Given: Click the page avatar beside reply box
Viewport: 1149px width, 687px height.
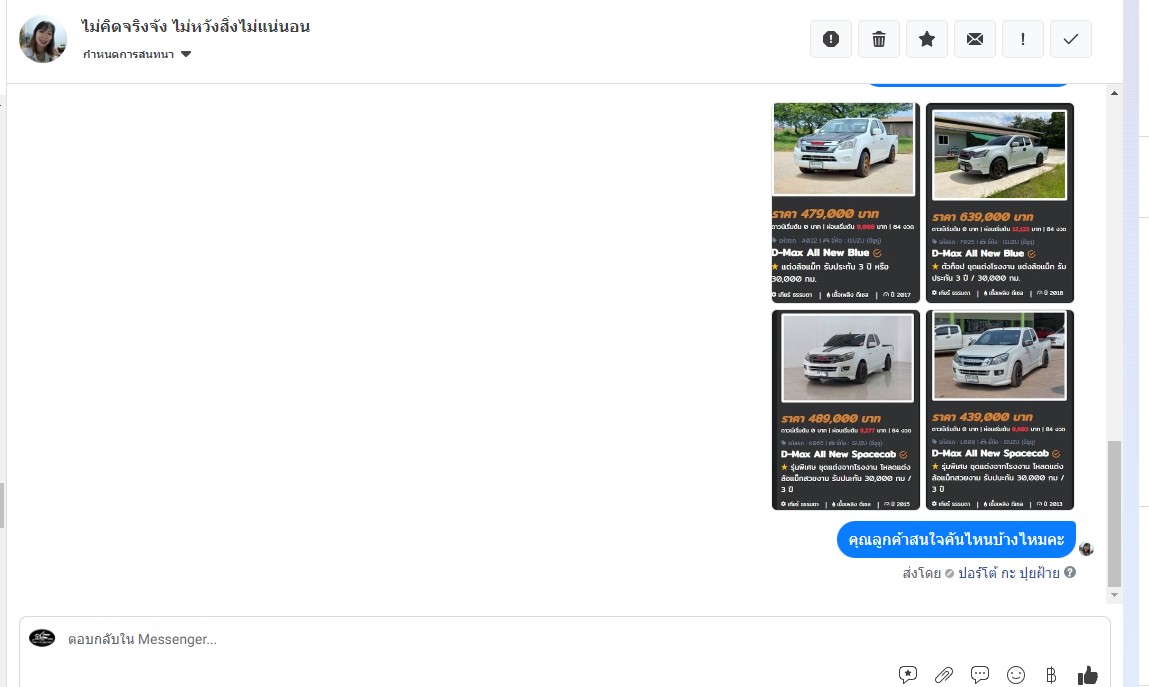Looking at the screenshot, I should click(42, 638).
